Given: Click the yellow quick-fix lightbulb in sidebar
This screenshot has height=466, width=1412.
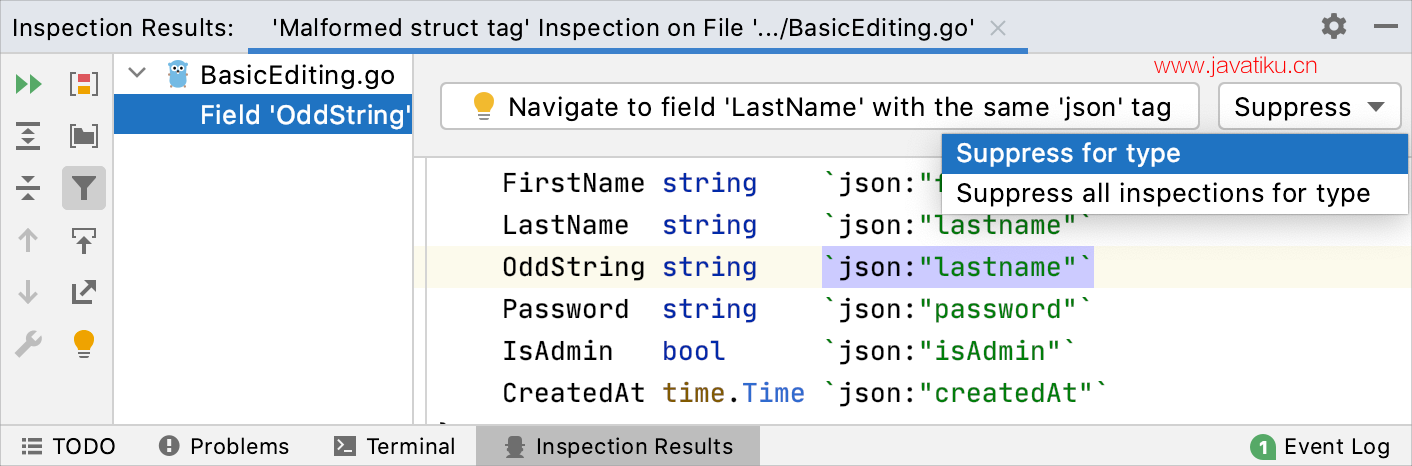Looking at the screenshot, I should coord(84,344).
